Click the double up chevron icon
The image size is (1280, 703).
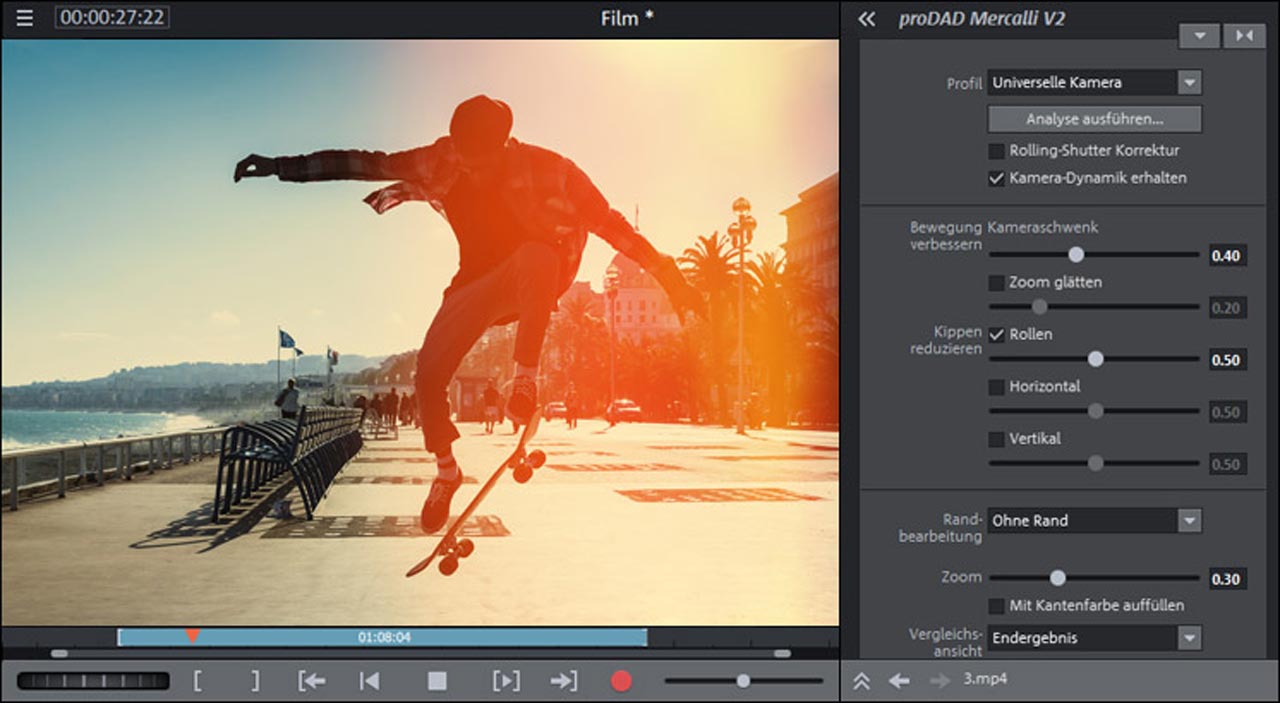point(861,680)
